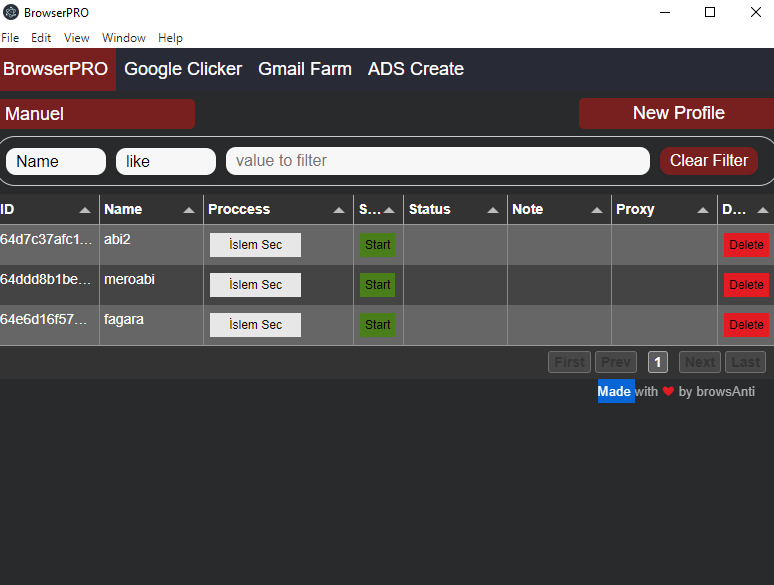The height and width of the screenshot is (585, 774).
Task: Sort the Name column using its arrow
Action: (x=189, y=210)
